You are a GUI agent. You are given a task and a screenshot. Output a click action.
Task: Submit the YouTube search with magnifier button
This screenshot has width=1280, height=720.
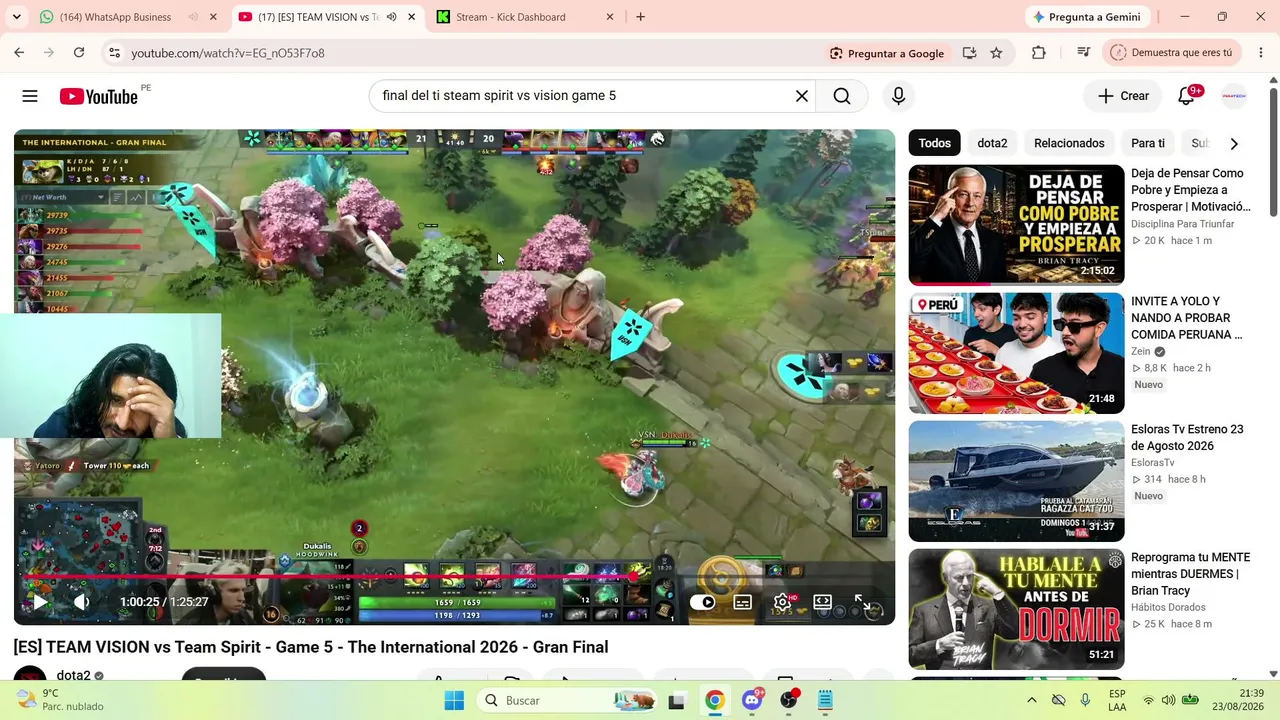pos(842,96)
